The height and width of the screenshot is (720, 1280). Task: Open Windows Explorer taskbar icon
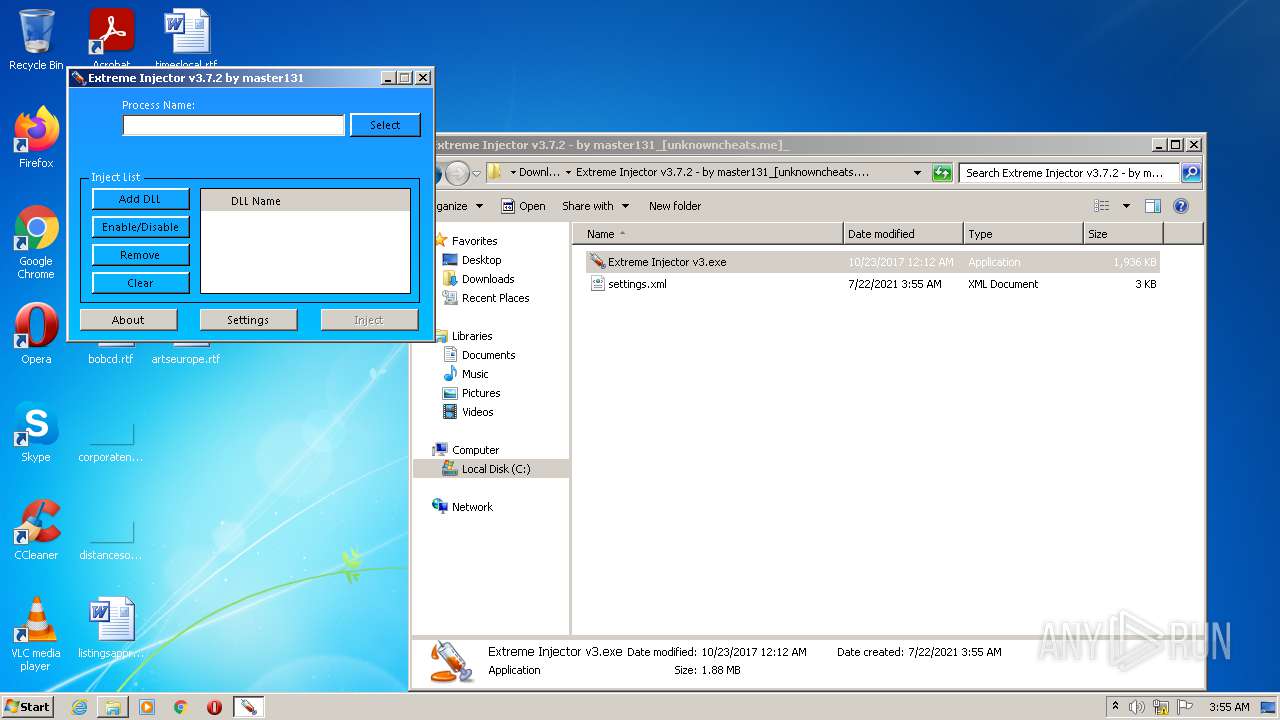[x=113, y=707]
